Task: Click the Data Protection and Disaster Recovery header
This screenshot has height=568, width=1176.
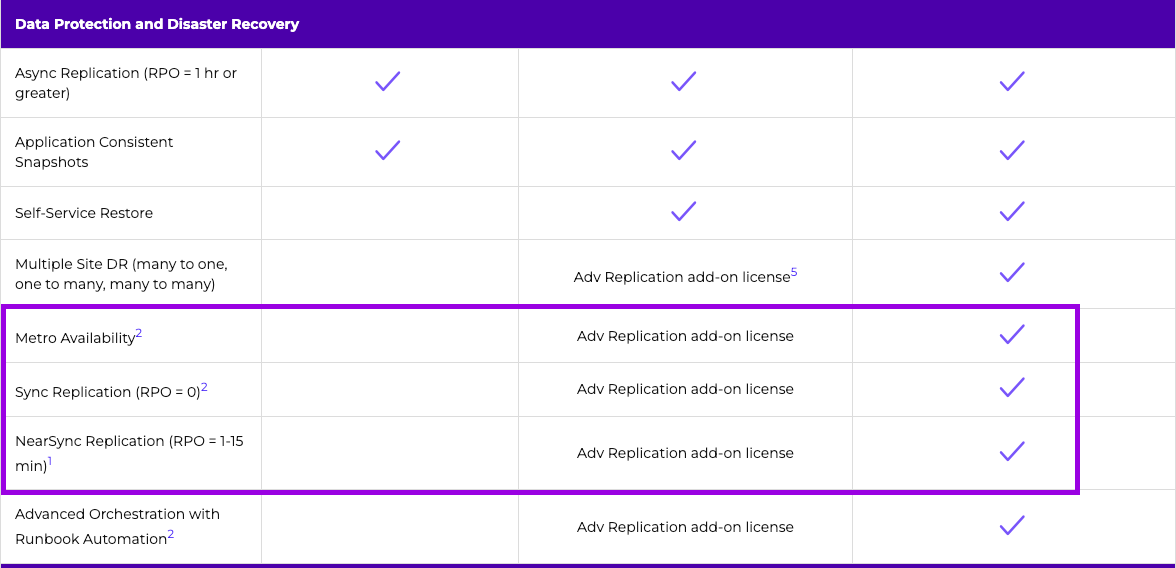Action: coord(157,24)
